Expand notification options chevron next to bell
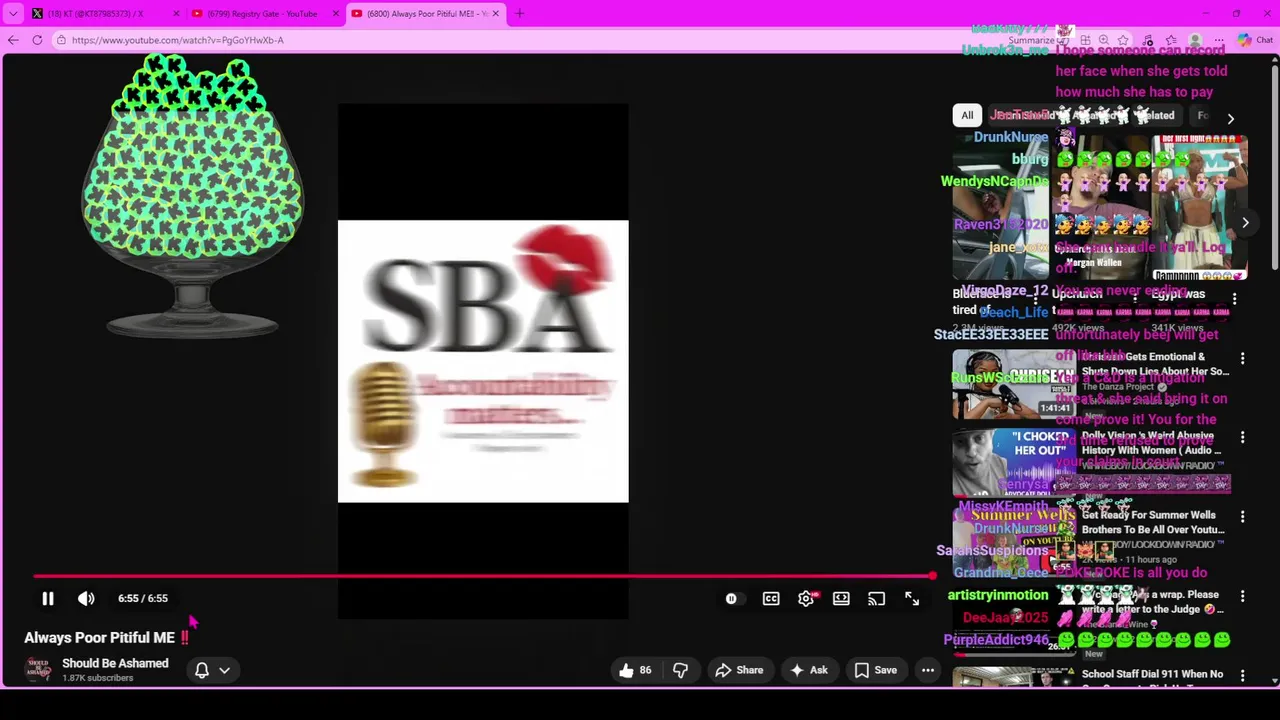 tap(224, 670)
